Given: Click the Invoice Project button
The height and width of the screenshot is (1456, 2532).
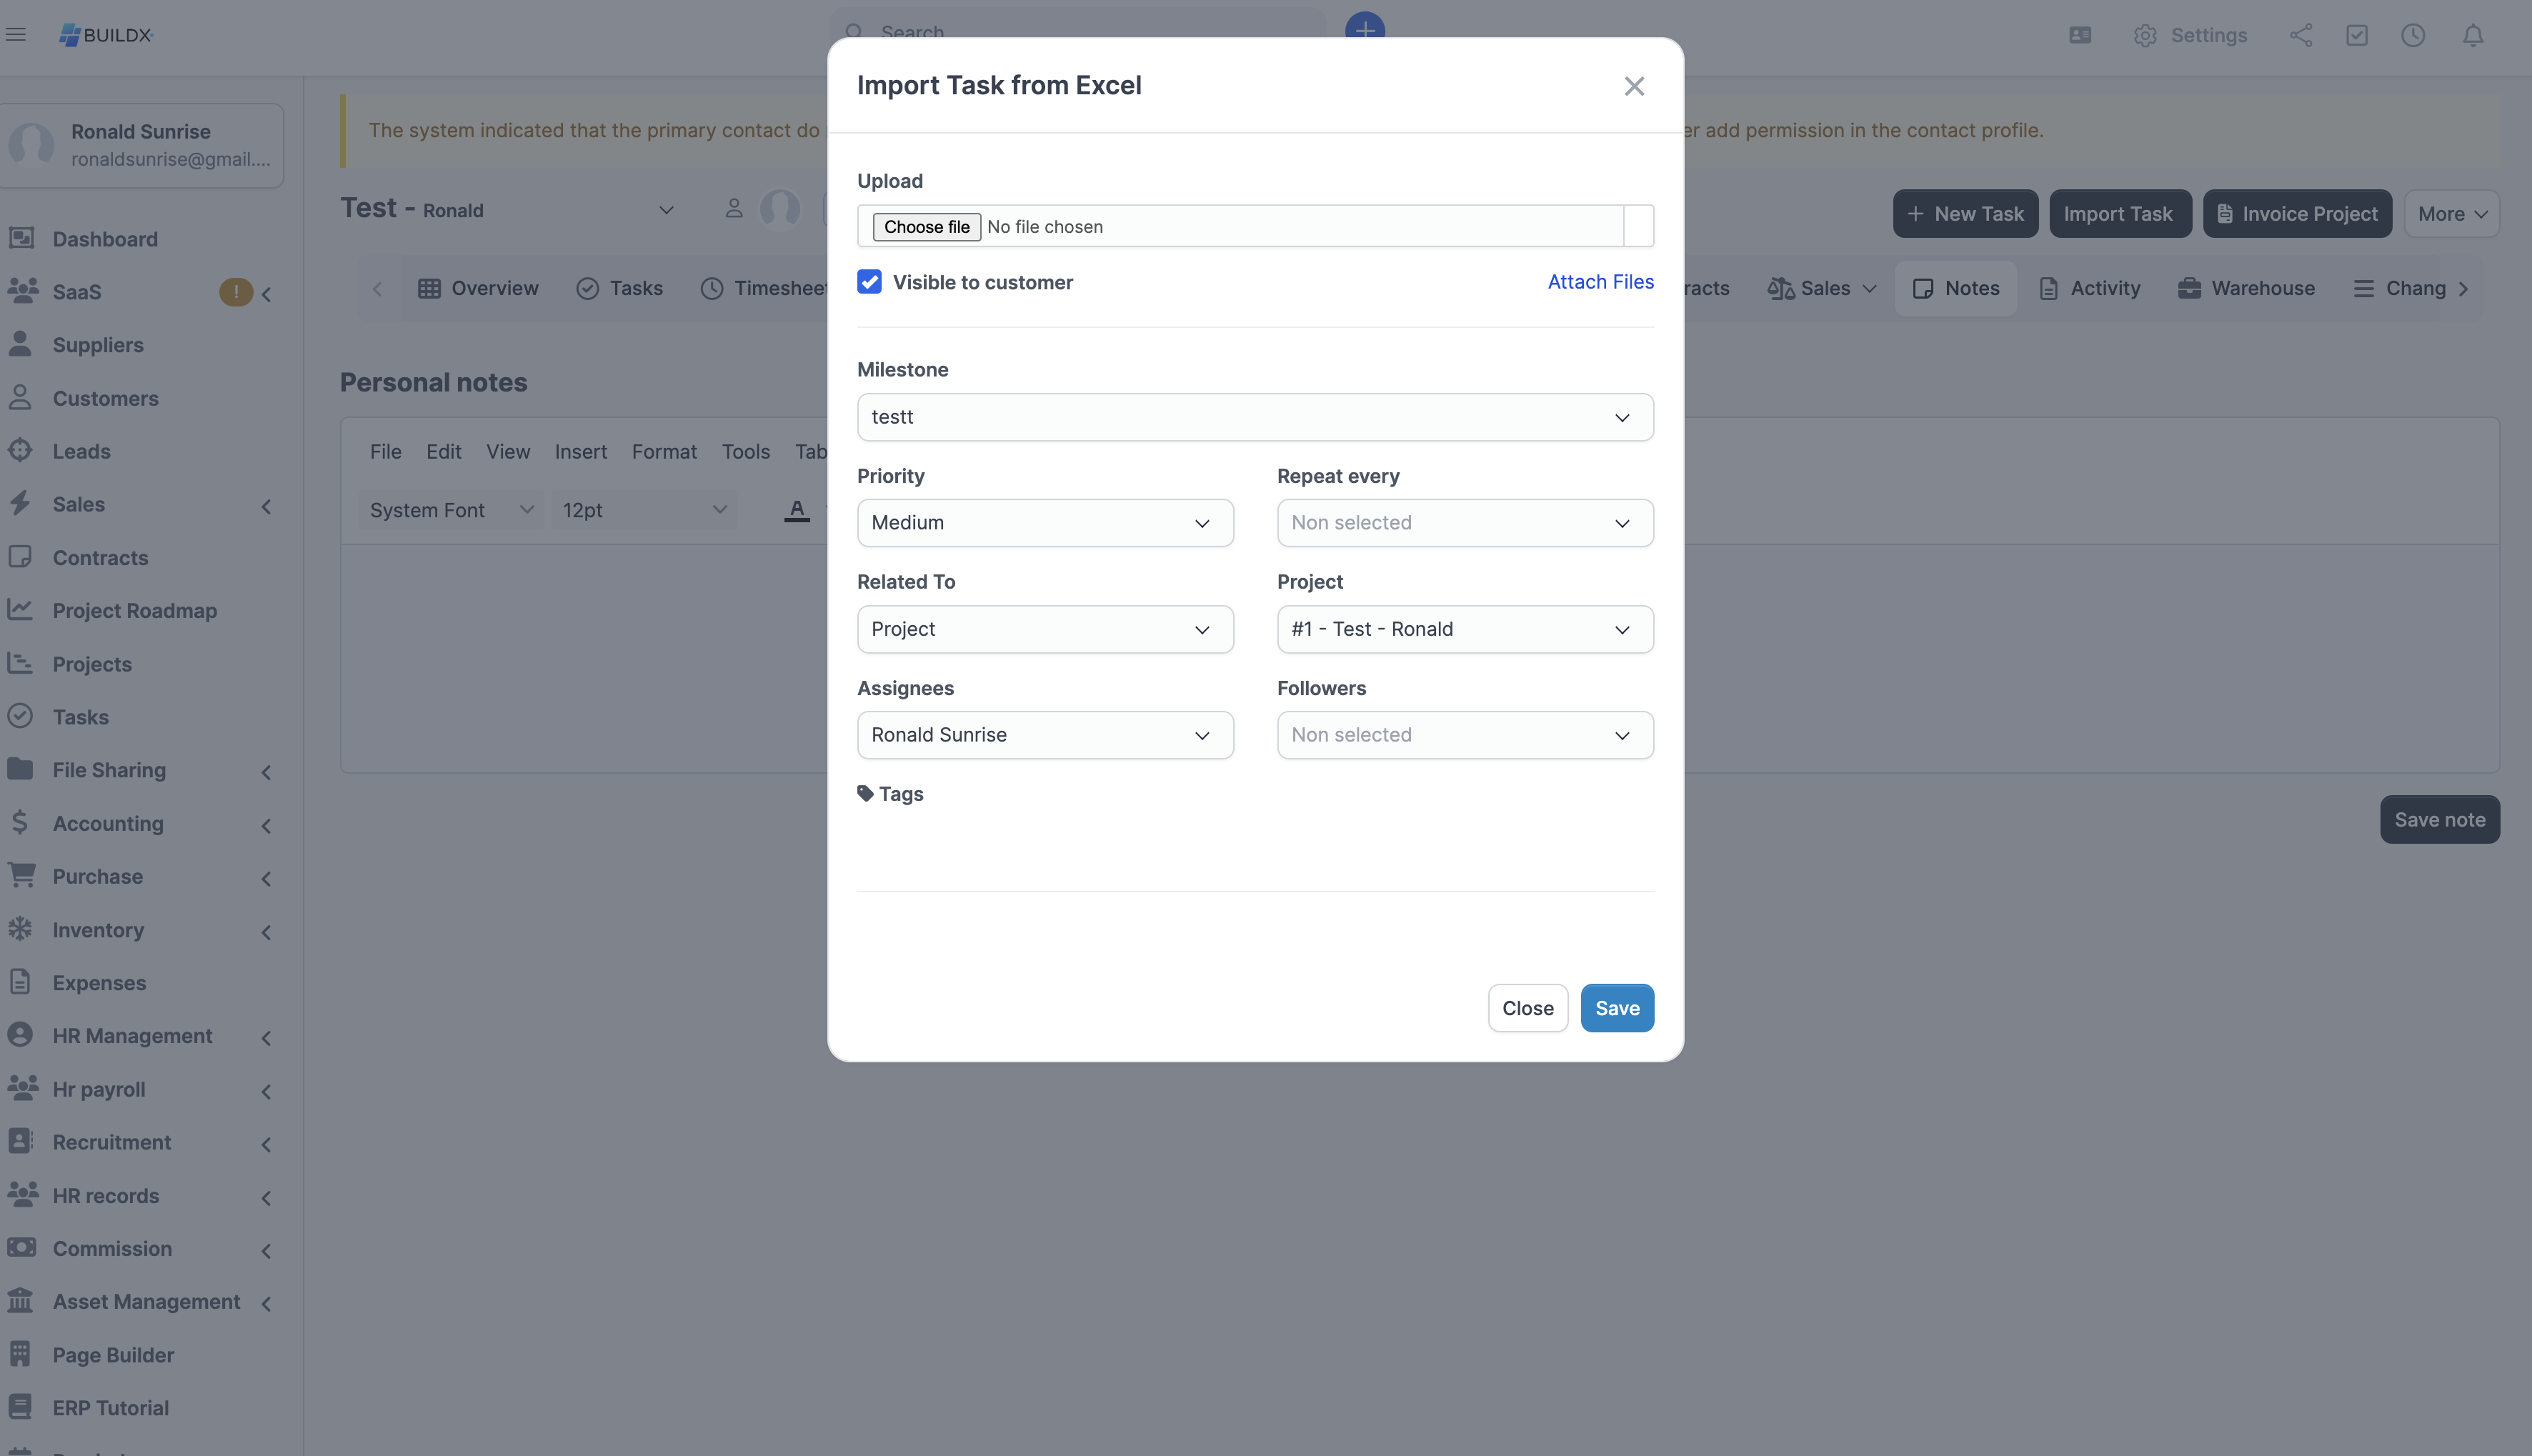Looking at the screenshot, I should 2297,214.
